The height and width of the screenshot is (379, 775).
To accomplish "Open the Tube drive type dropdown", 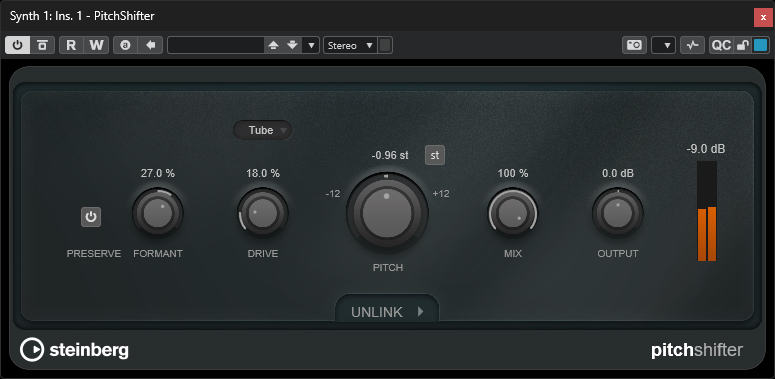I will tap(262, 130).
